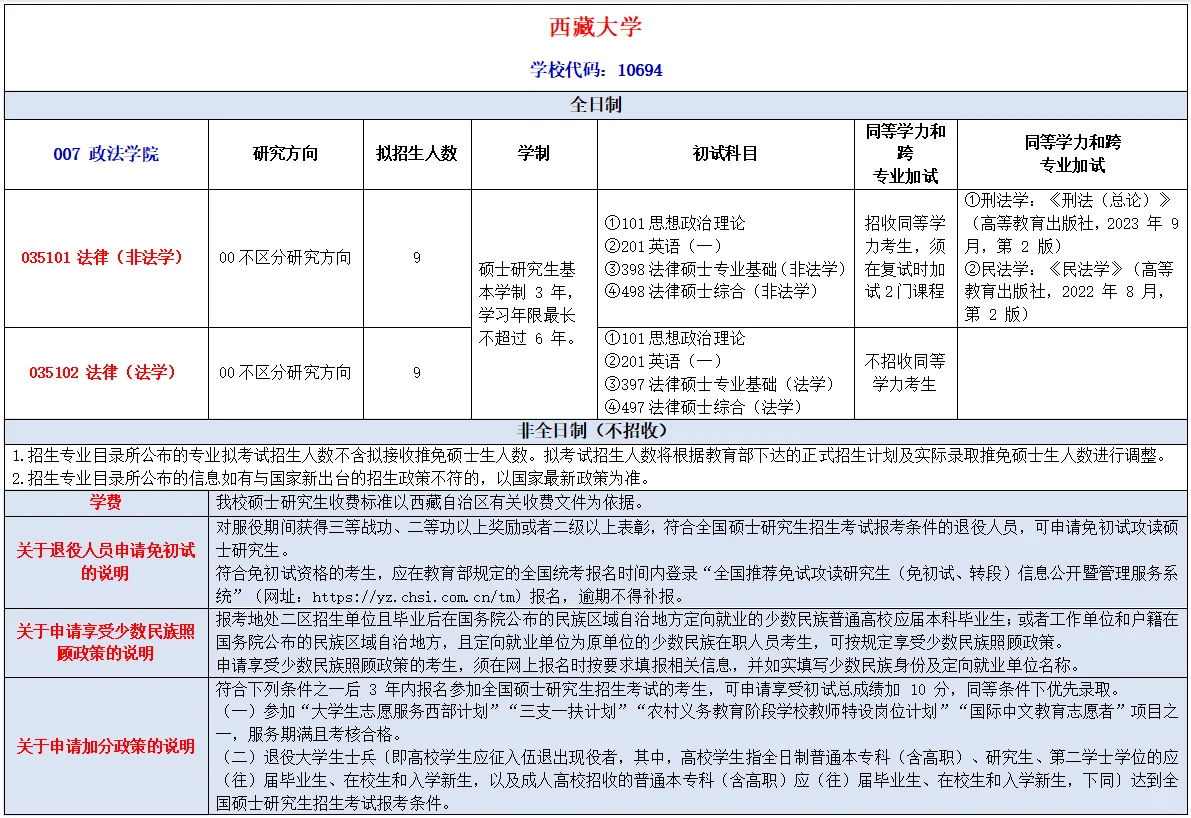
Task: Select the 学校代码：10694 text
Action: point(596,70)
